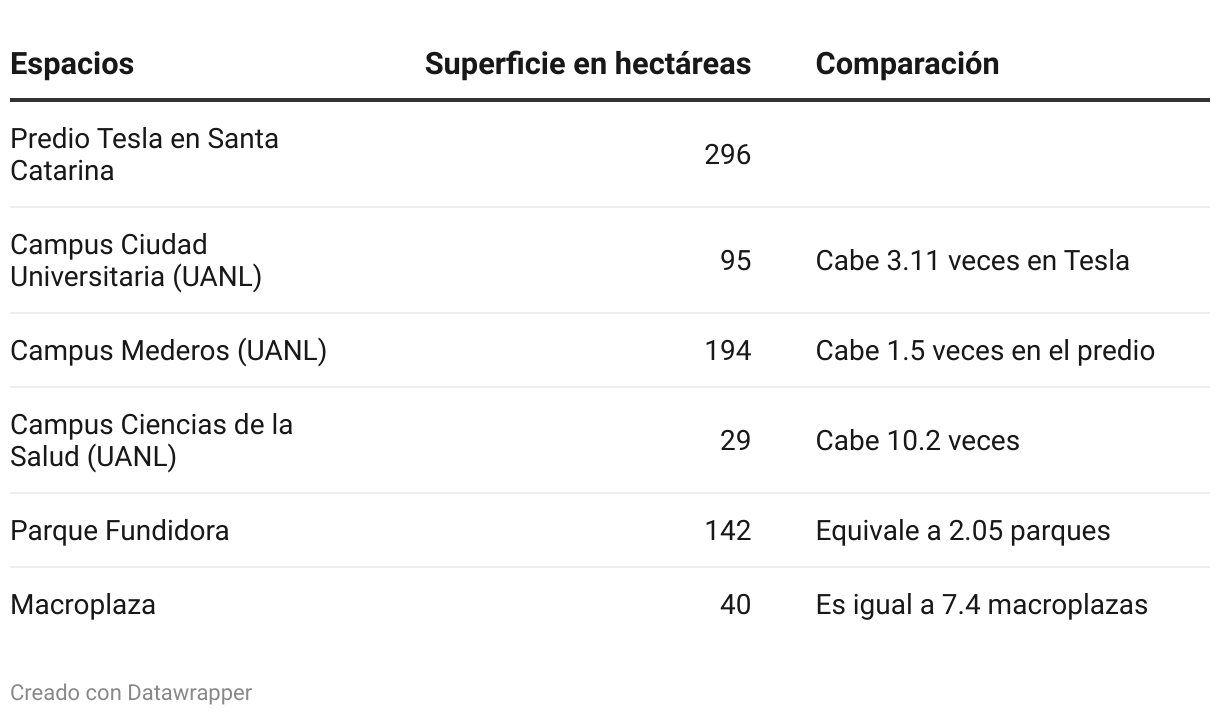Click text Cabe 3.11 veces en Tesla
This screenshot has width=1220, height=716.
972,260
